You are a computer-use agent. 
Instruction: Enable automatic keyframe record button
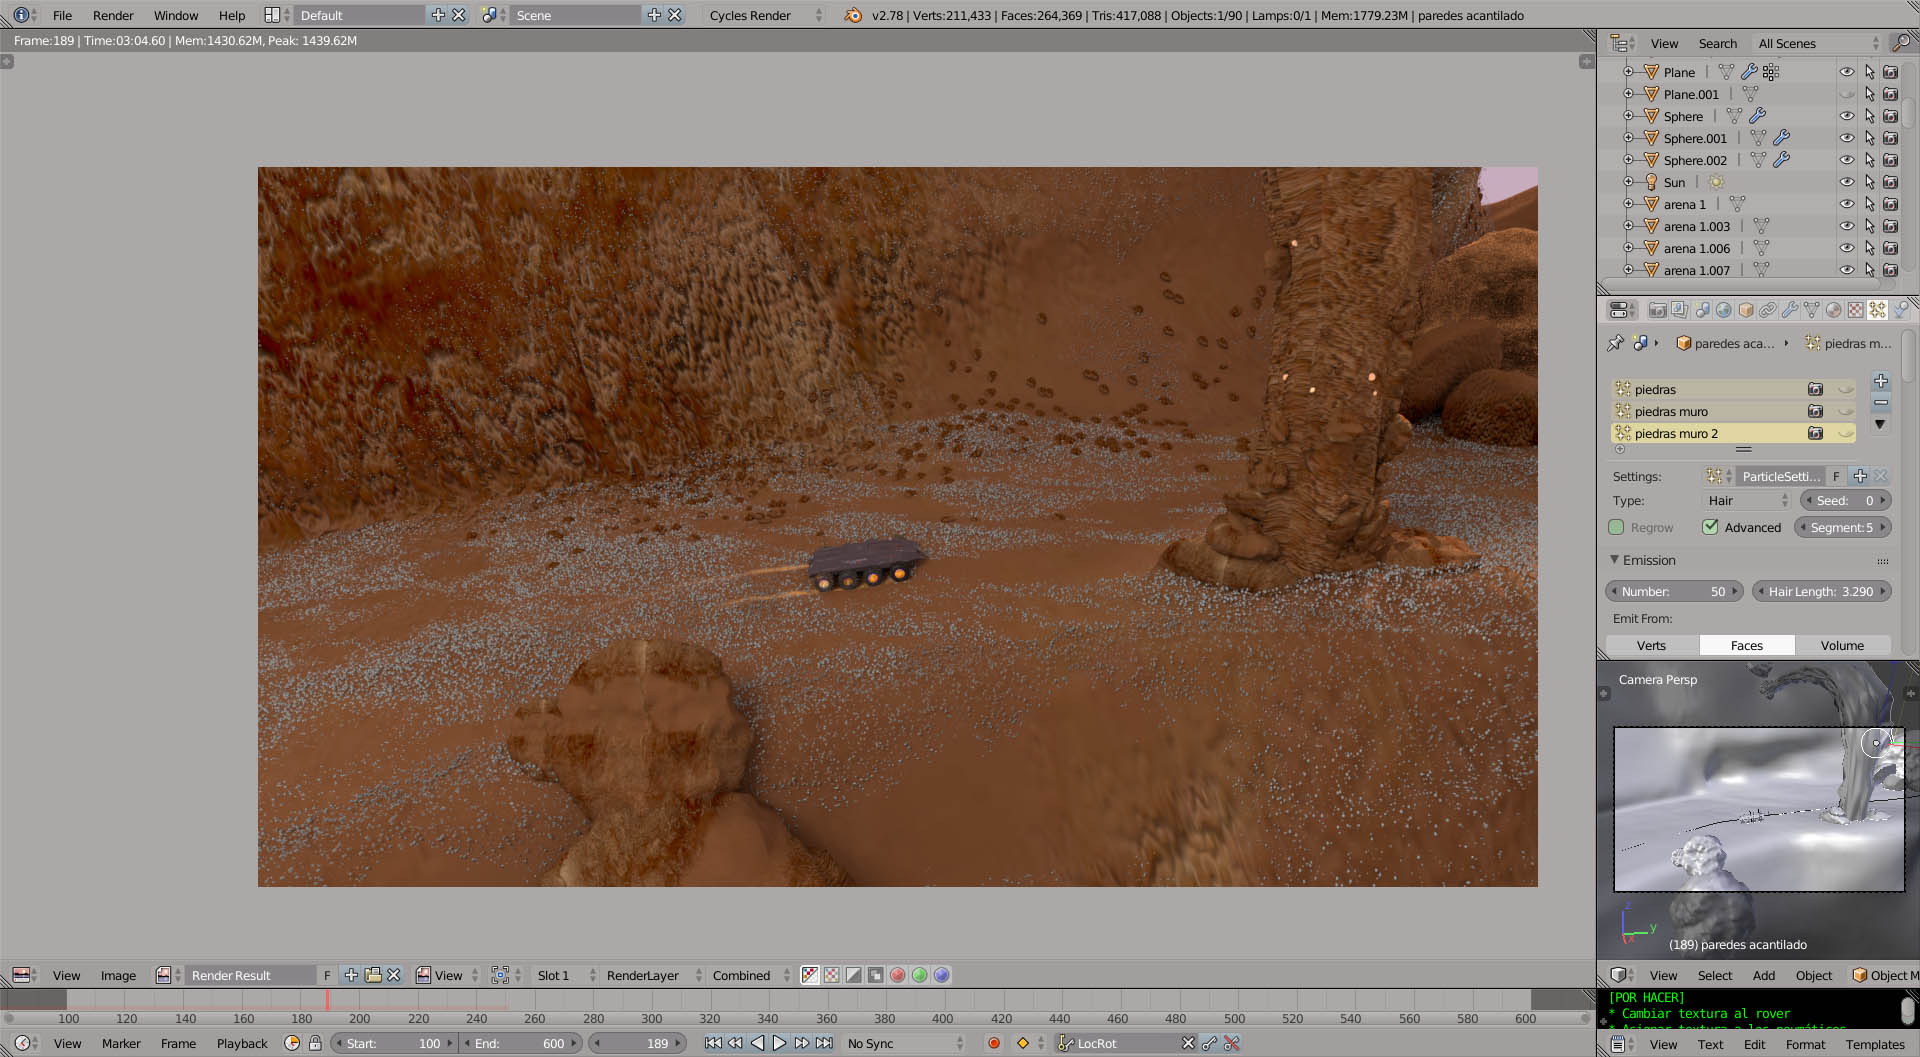coord(993,1043)
